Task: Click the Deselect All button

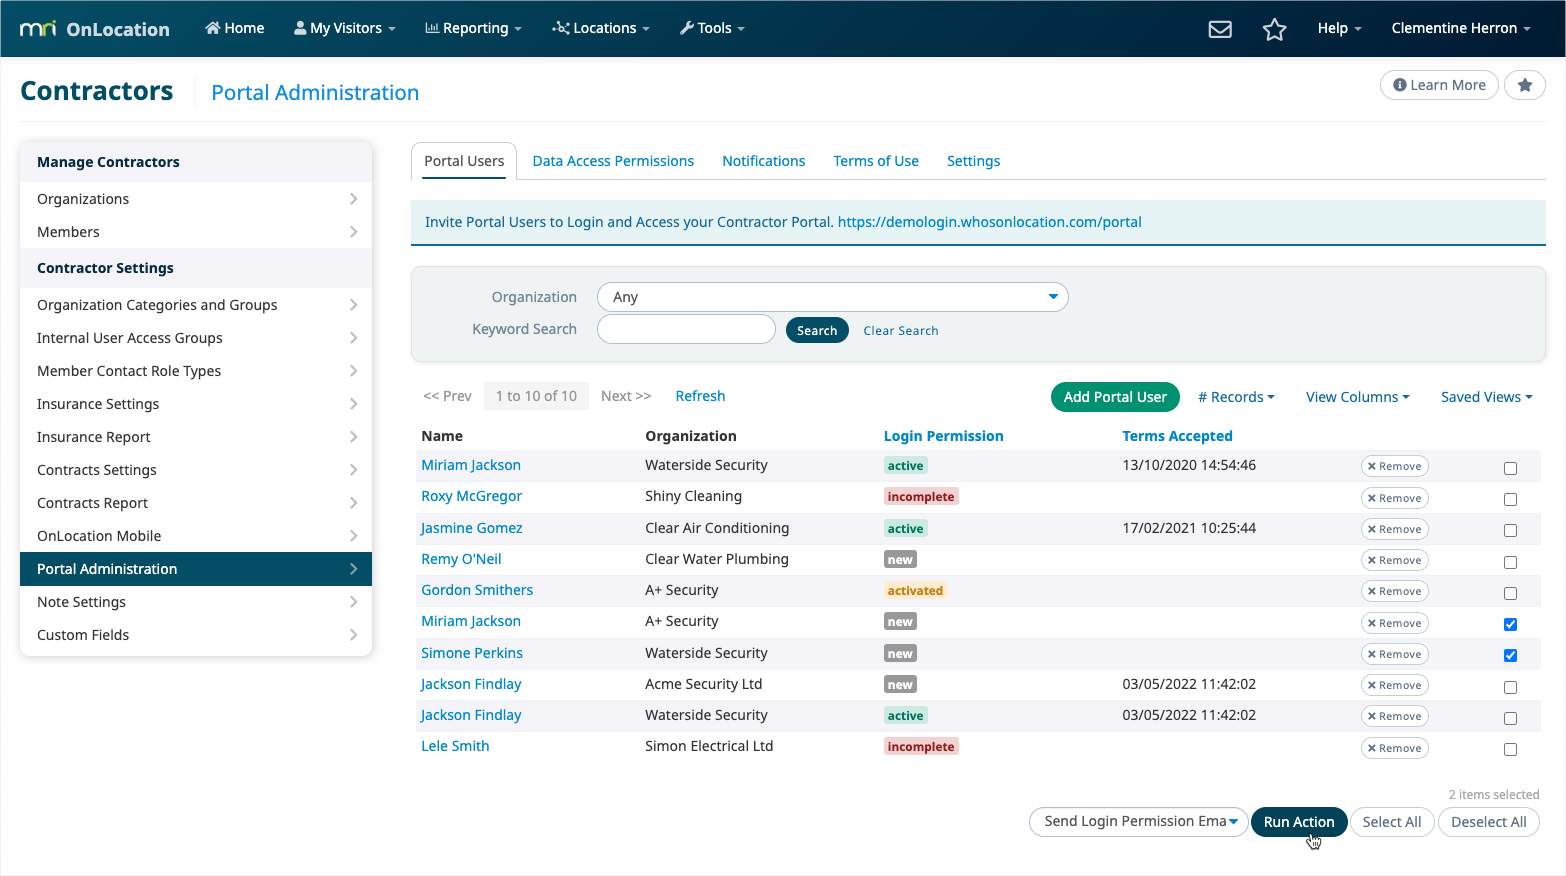Action: pyautogui.click(x=1488, y=822)
